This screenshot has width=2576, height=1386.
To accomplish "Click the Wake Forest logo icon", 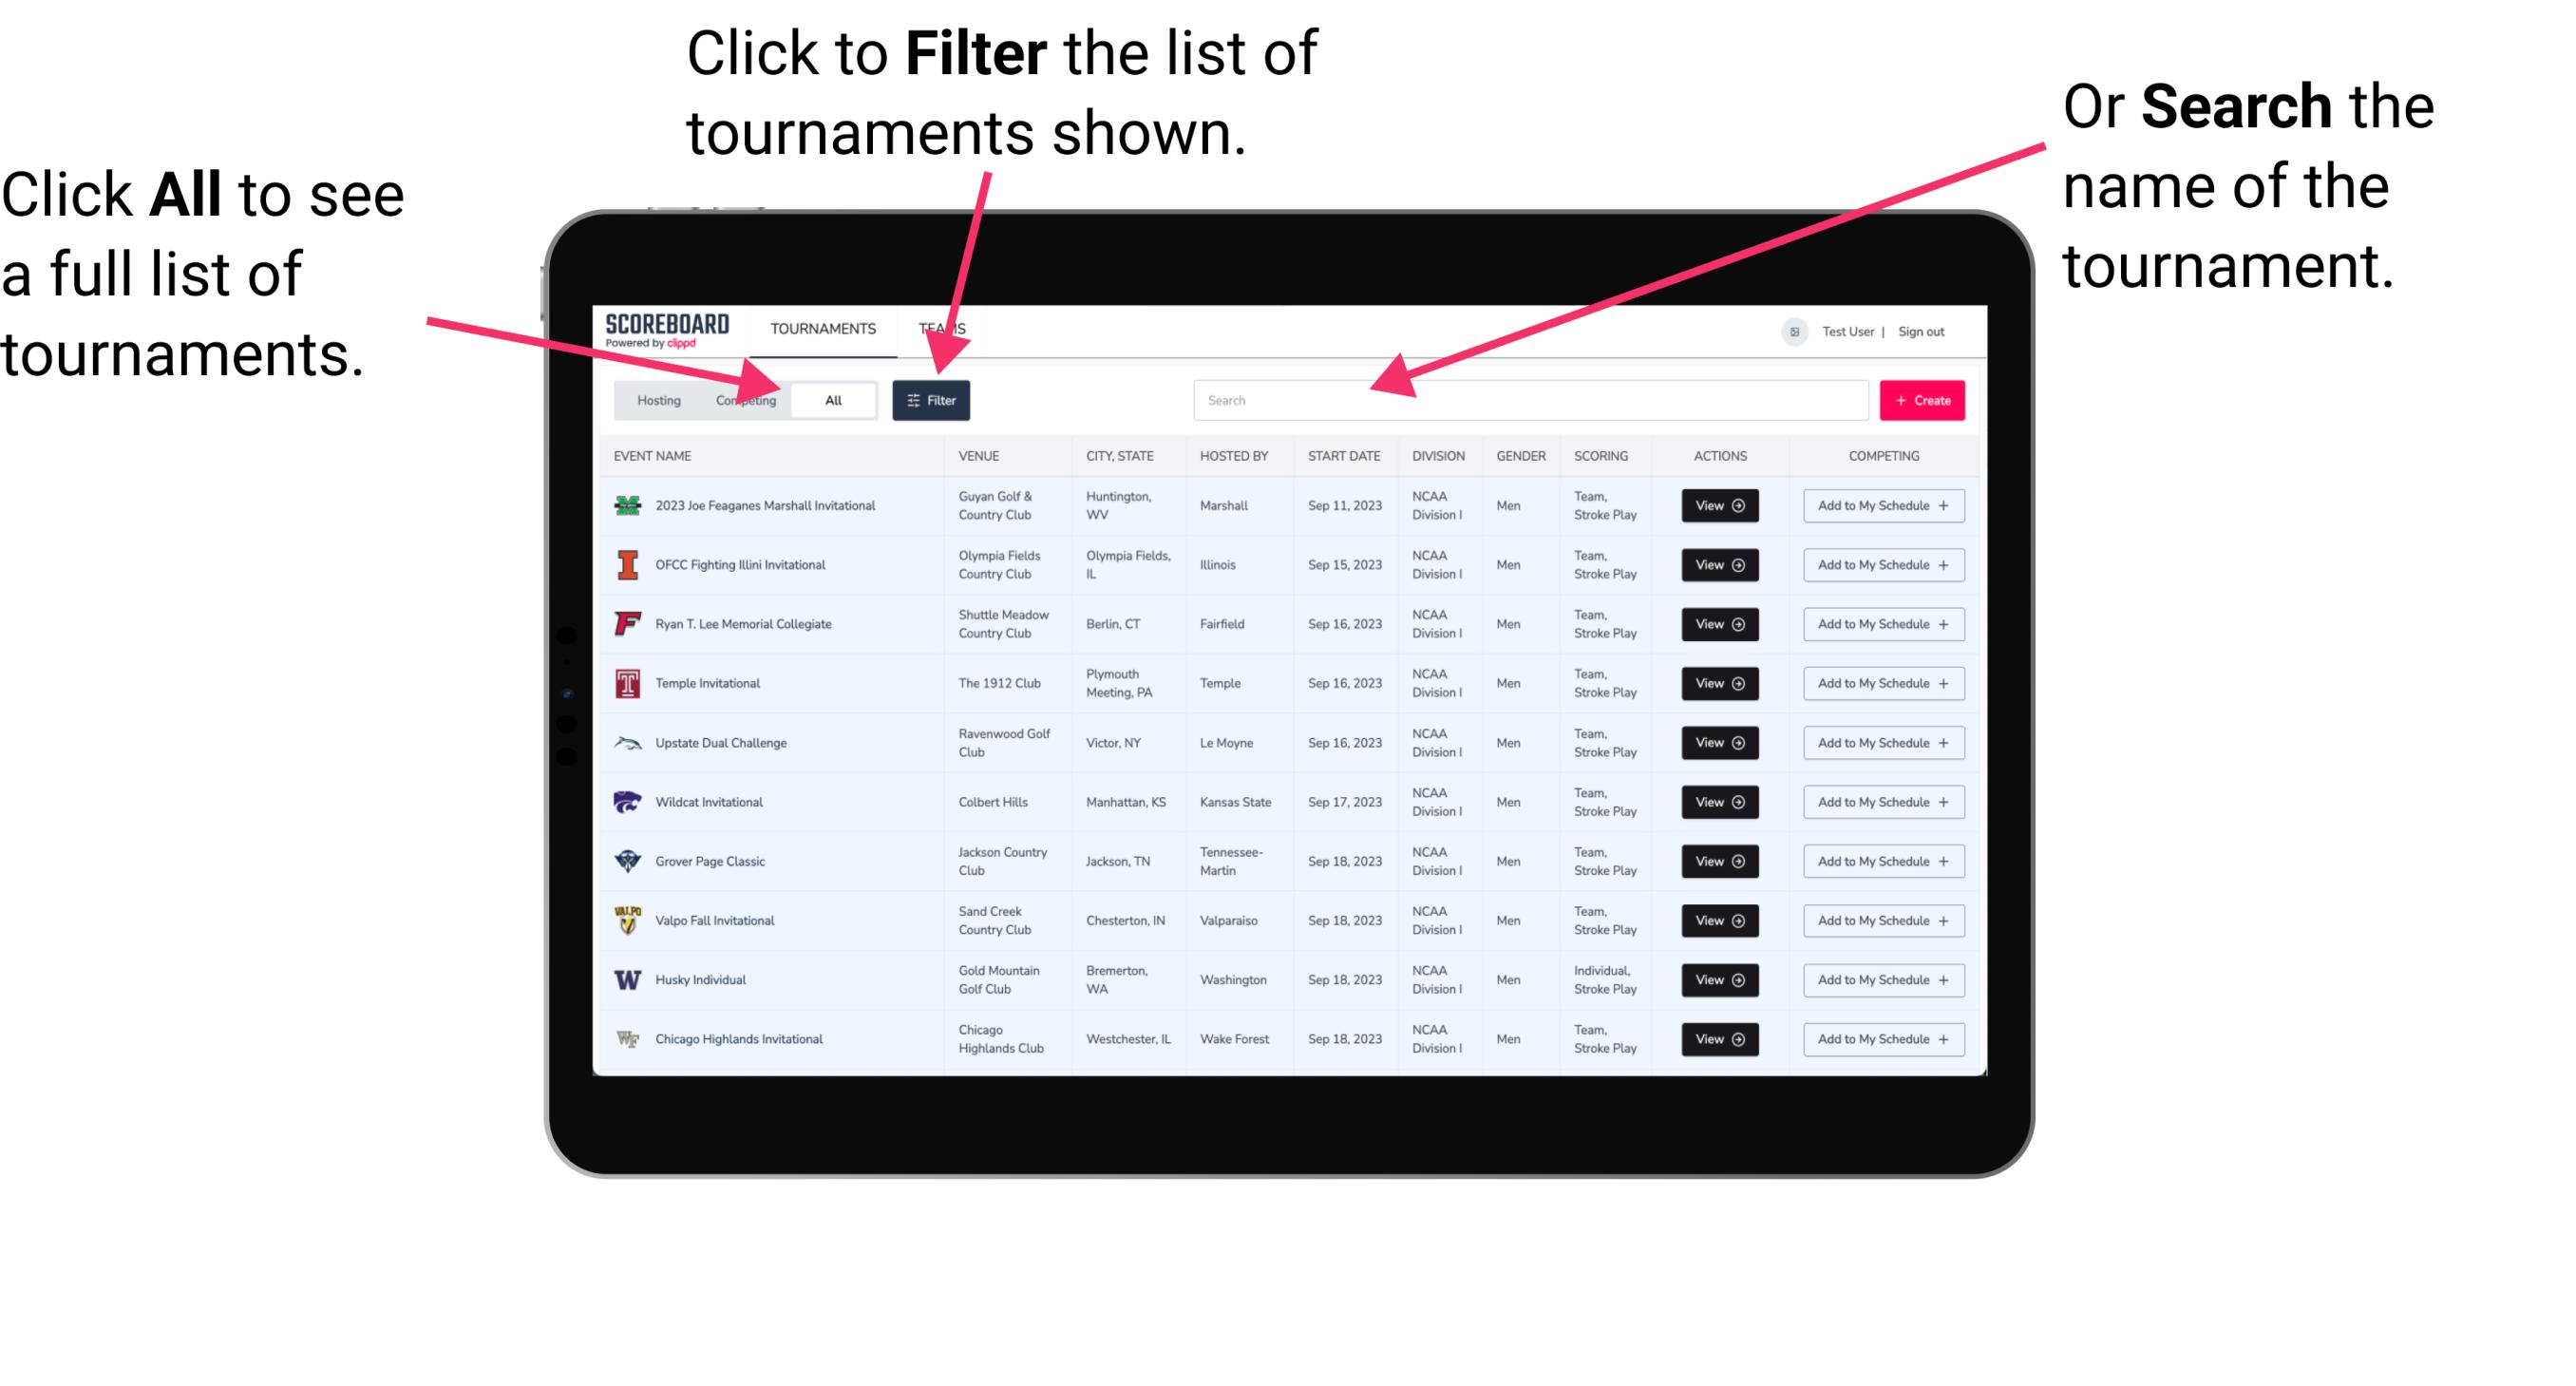I will (x=630, y=1037).
